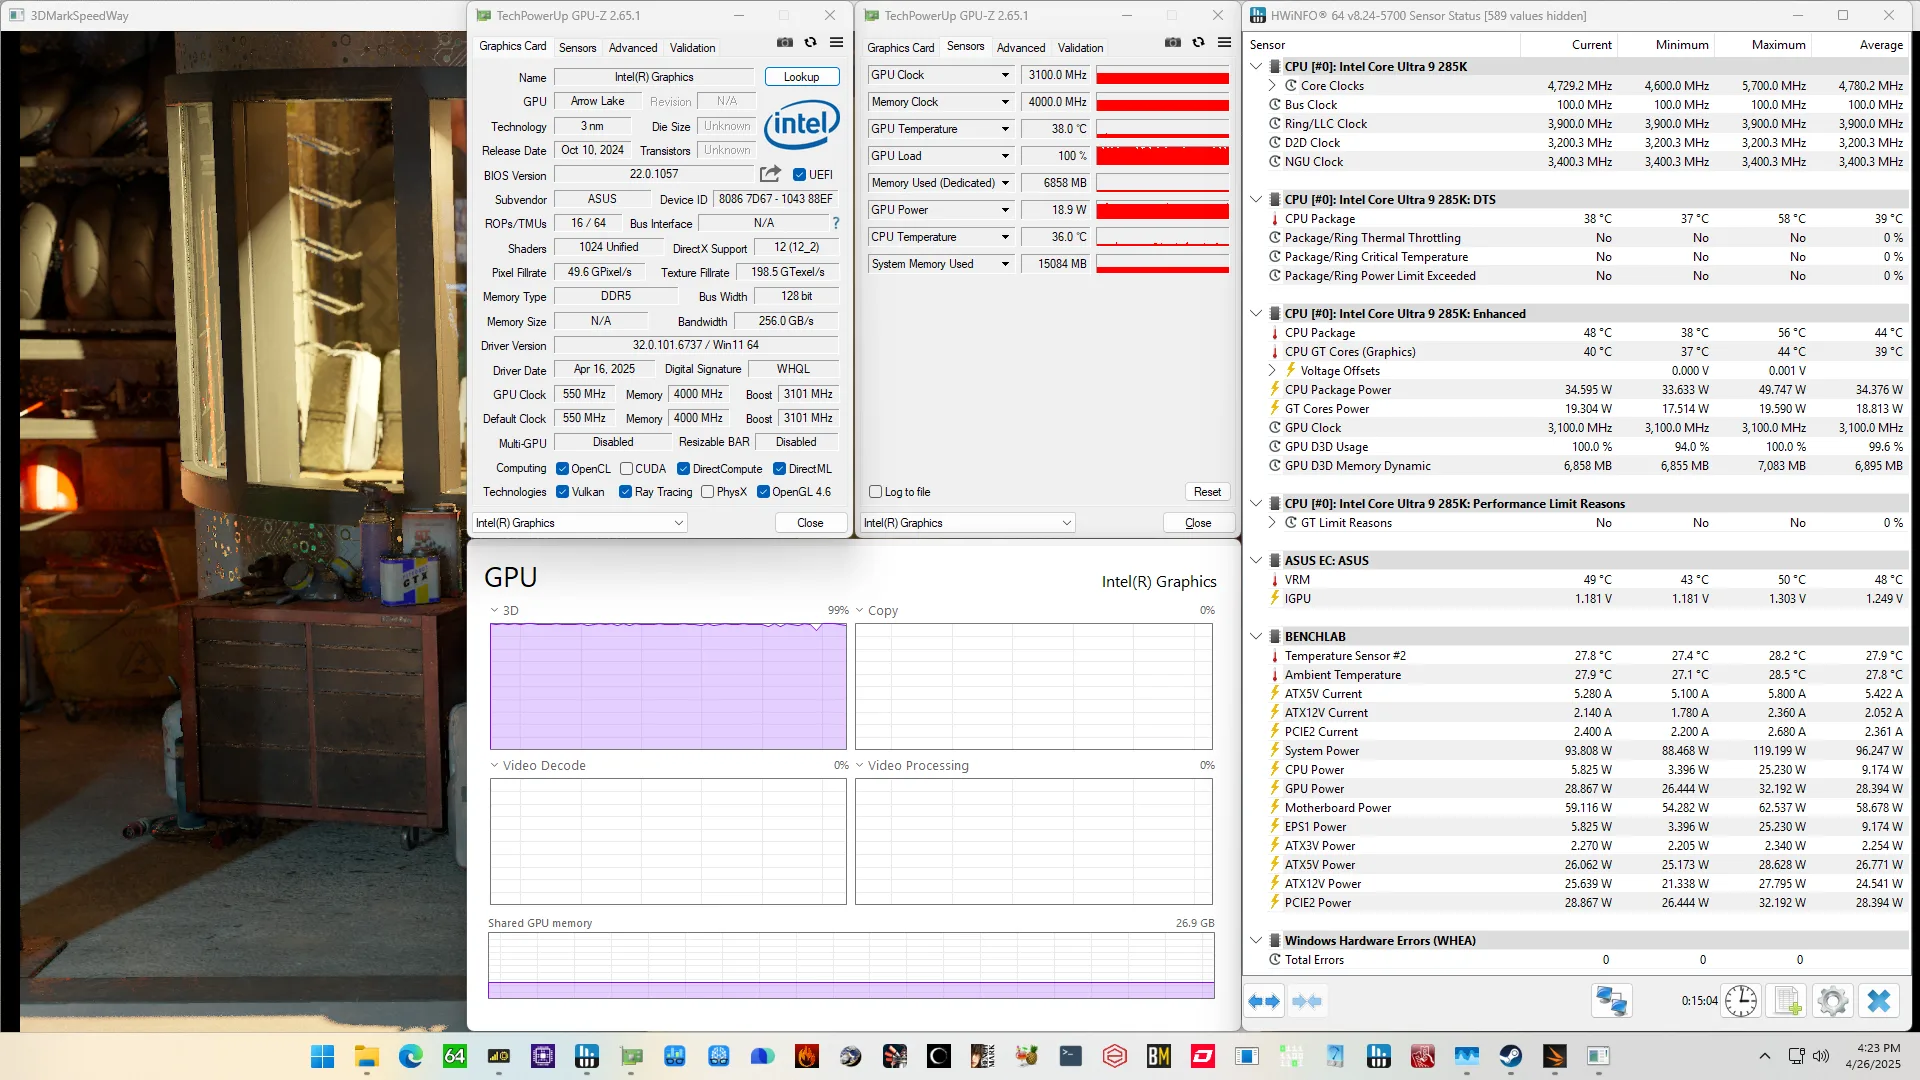Open the System Memory Used sensor dropdown
1920x1080 pixels.
click(1005, 264)
